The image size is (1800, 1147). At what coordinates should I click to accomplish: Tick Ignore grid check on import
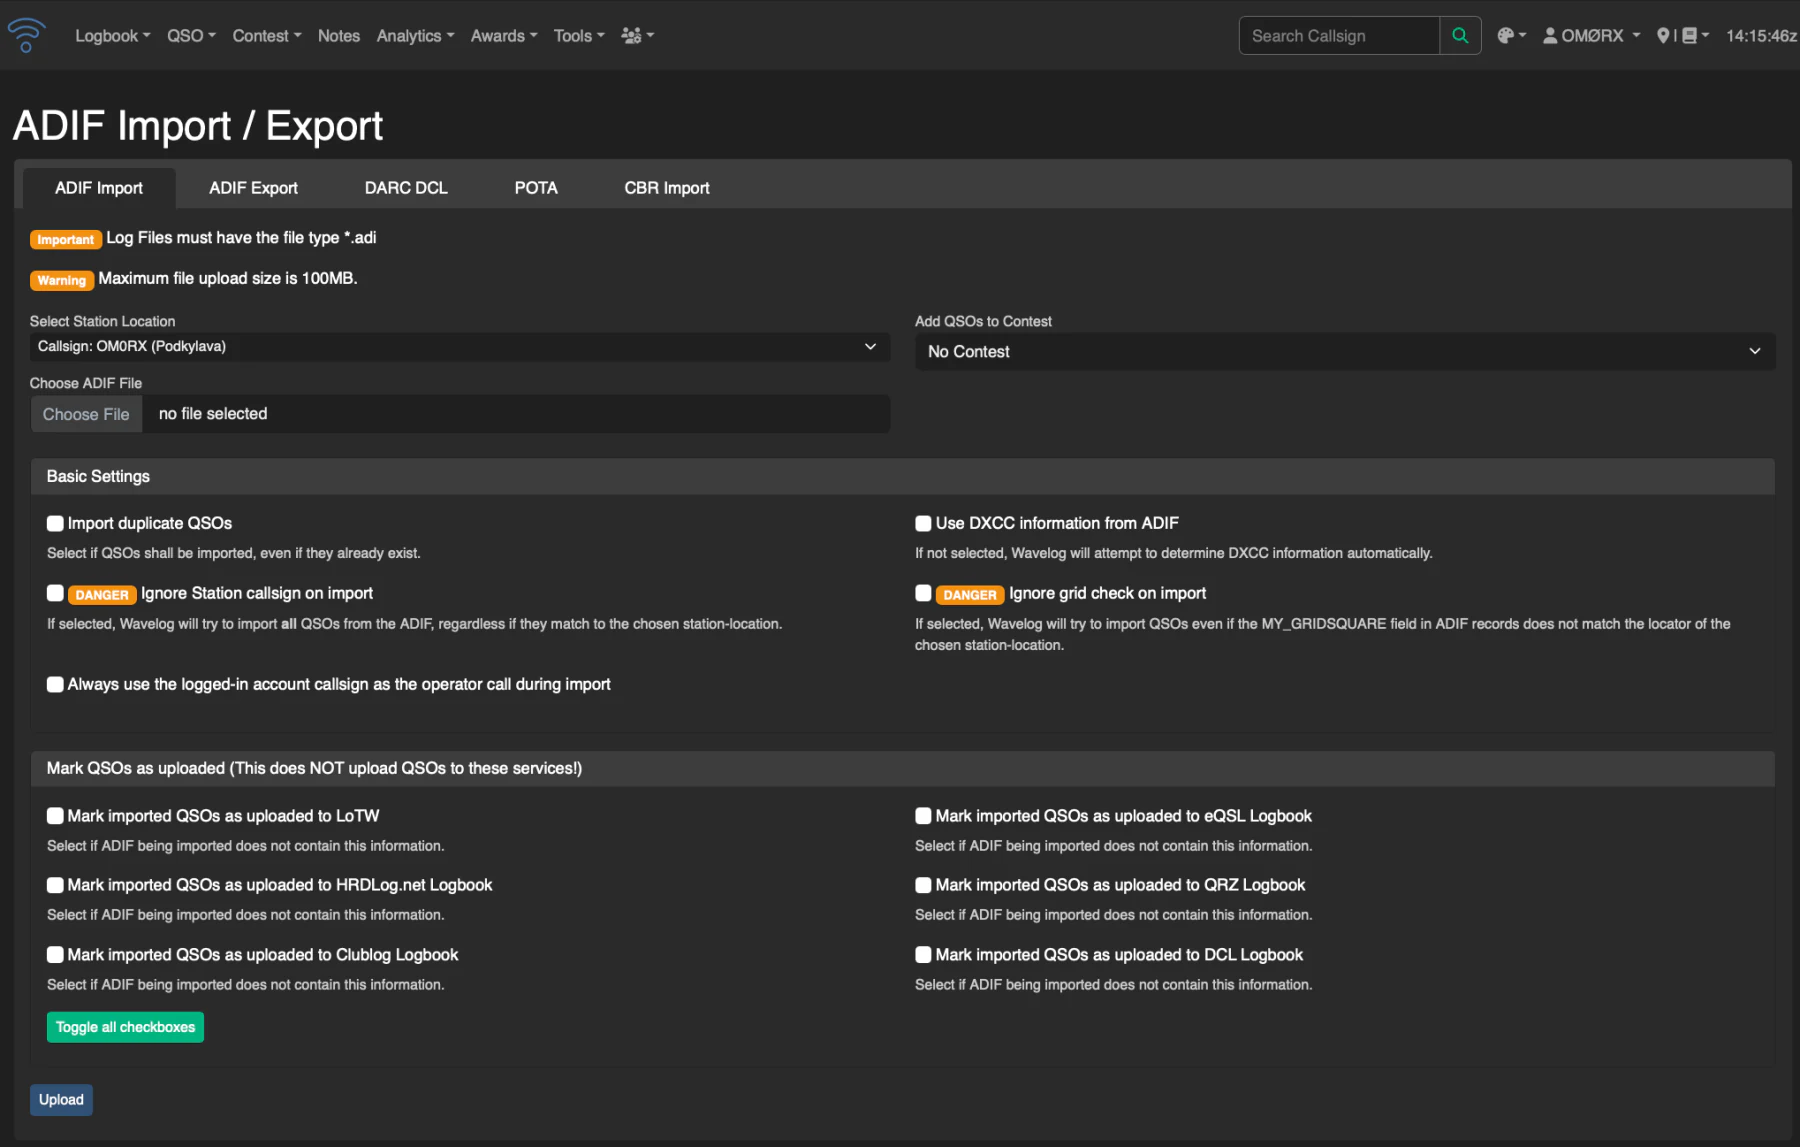pyautogui.click(x=923, y=593)
